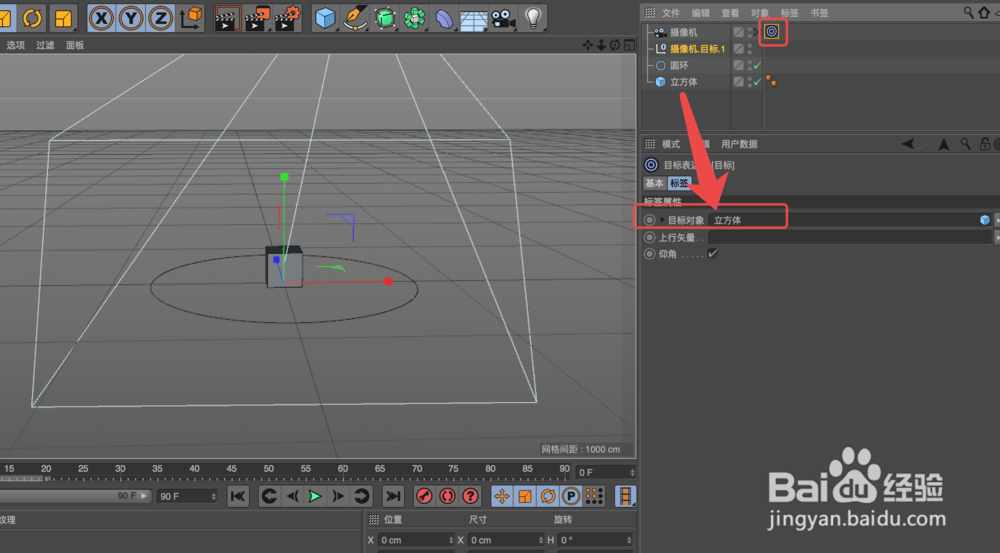Open Attribute Manager 用户数据 menu
Screen dimensions: 1000x553
pyautogui.click(x=739, y=144)
